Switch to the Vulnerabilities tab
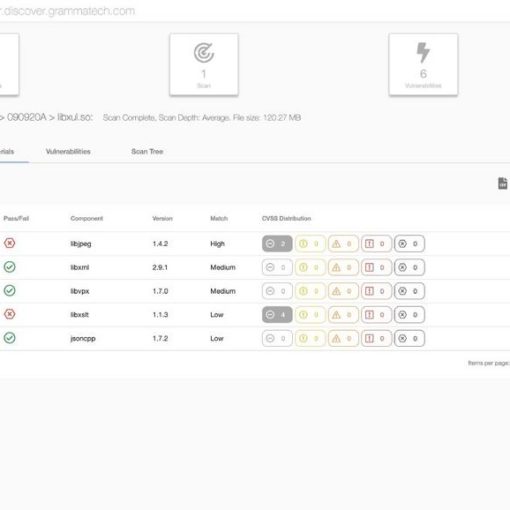 [68, 151]
